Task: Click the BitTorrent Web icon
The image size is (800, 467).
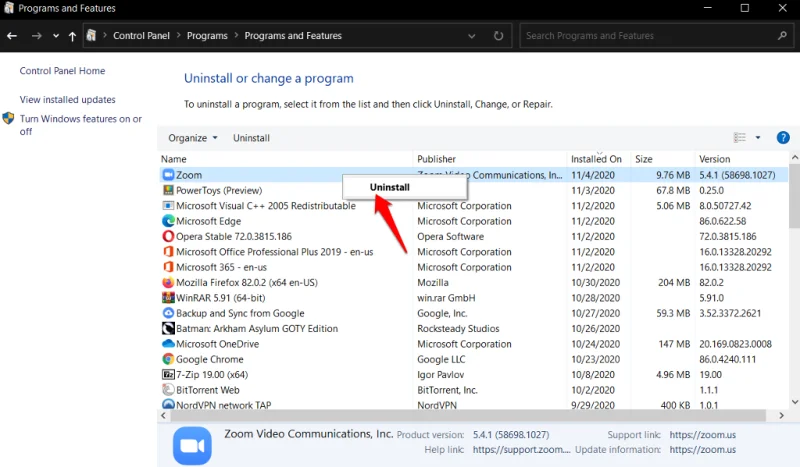Action: tap(168, 389)
